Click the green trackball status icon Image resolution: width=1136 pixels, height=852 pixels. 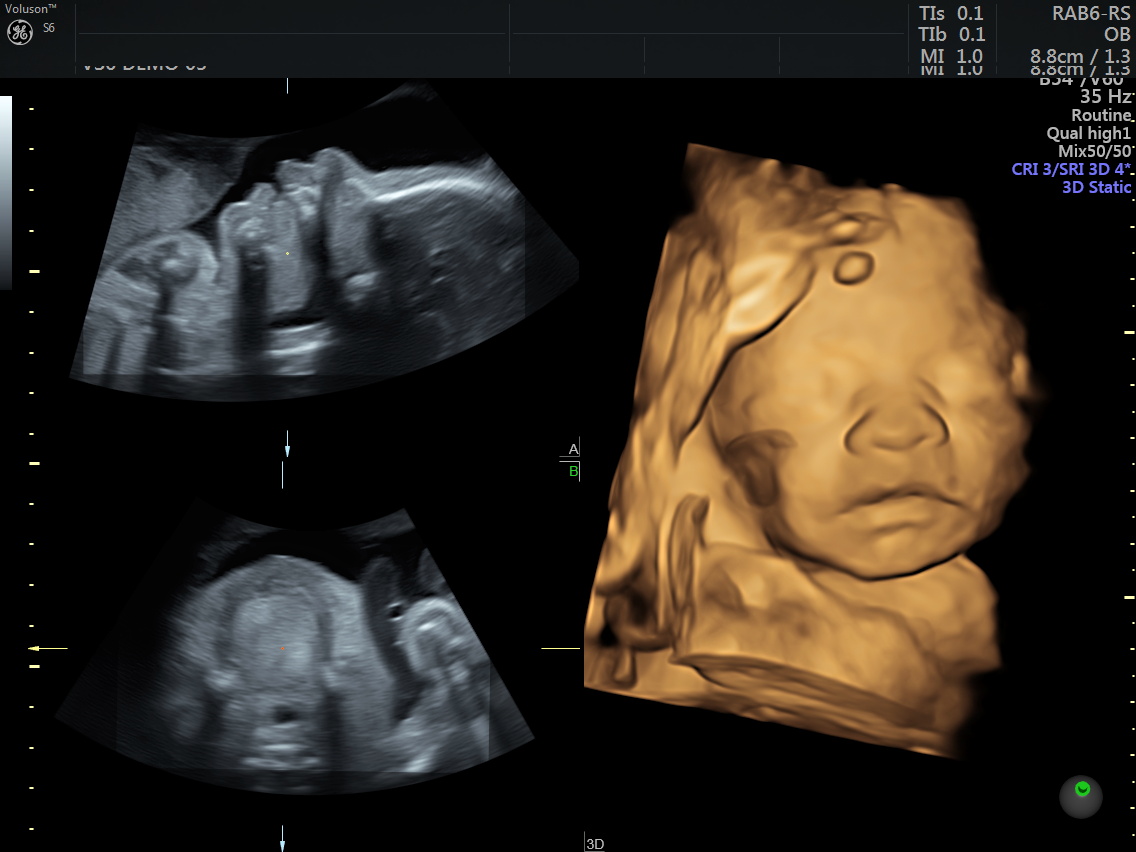[1081, 795]
